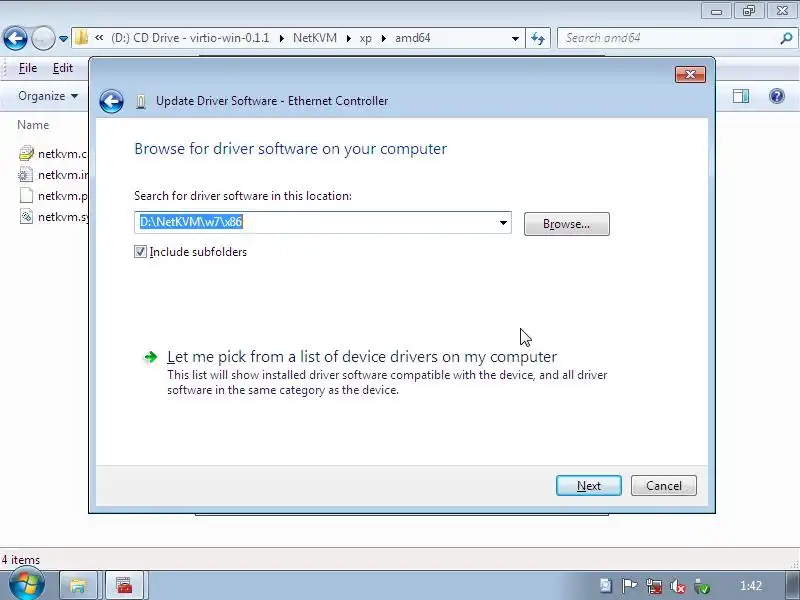800x600 pixels.
Task: Expand the double-chevron breadcrumb overflow
Action: click(x=99, y=38)
